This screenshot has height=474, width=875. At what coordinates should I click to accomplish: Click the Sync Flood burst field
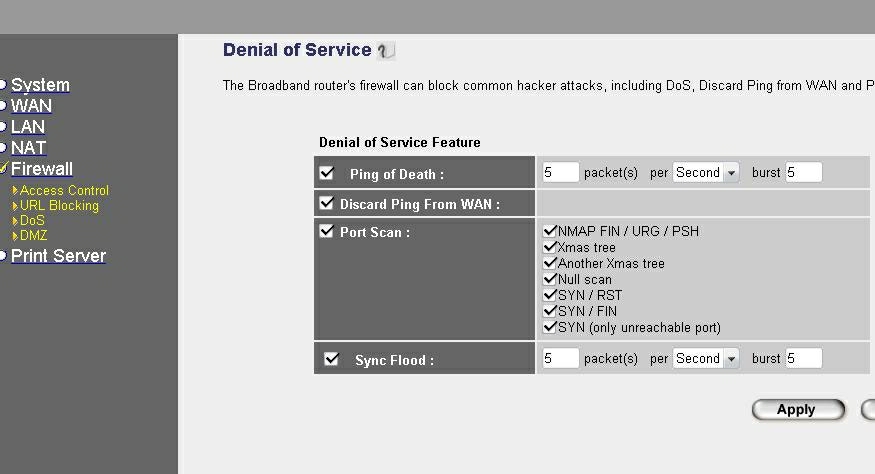click(x=803, y=358)
